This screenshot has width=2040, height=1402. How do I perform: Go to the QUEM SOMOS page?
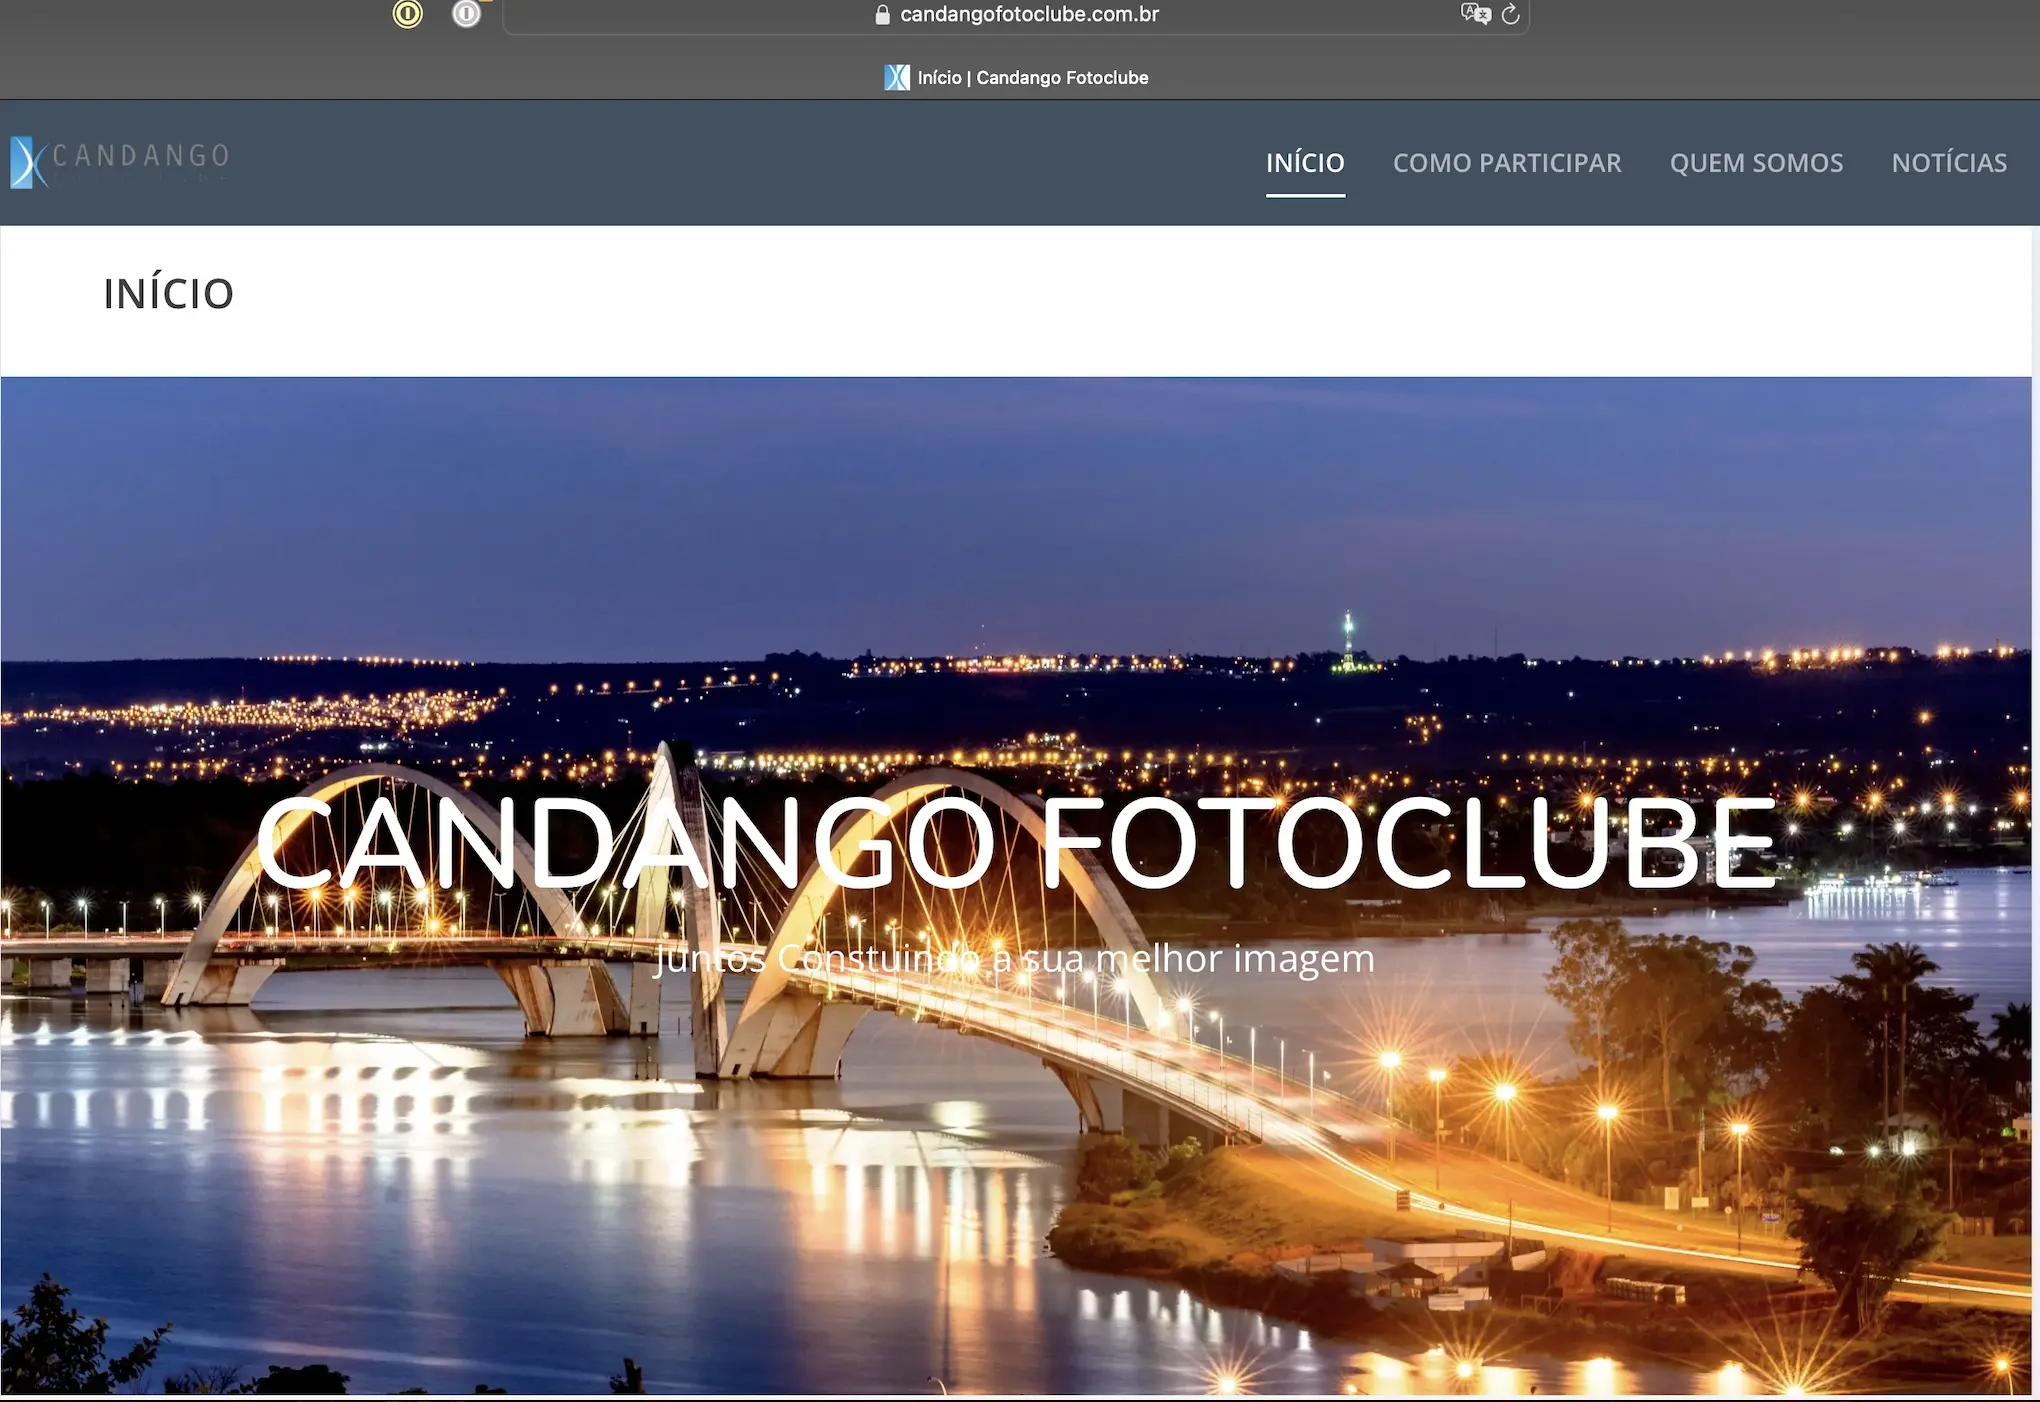[1756, 163]
